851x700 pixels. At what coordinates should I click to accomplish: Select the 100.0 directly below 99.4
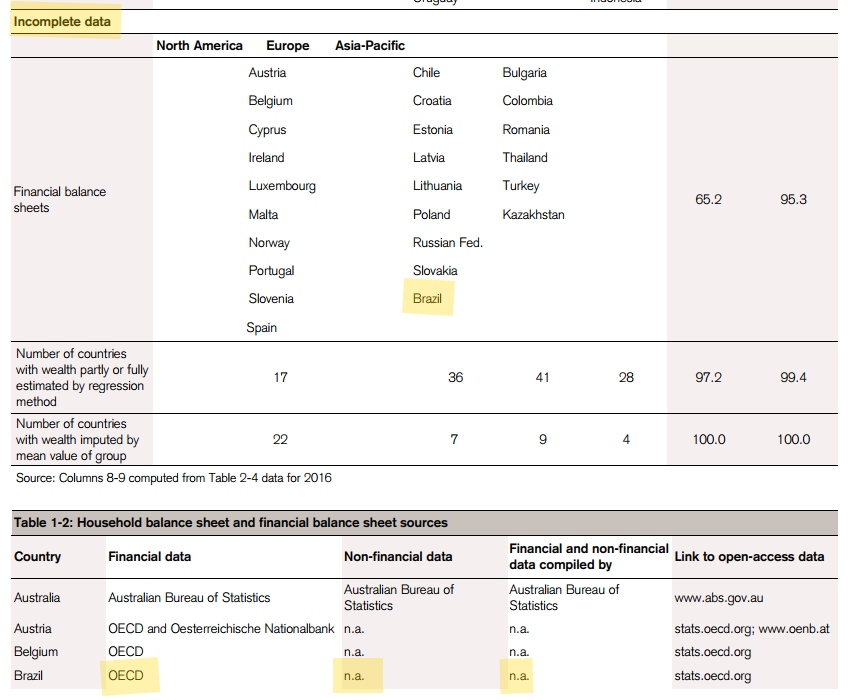click(x=793, y=439)
